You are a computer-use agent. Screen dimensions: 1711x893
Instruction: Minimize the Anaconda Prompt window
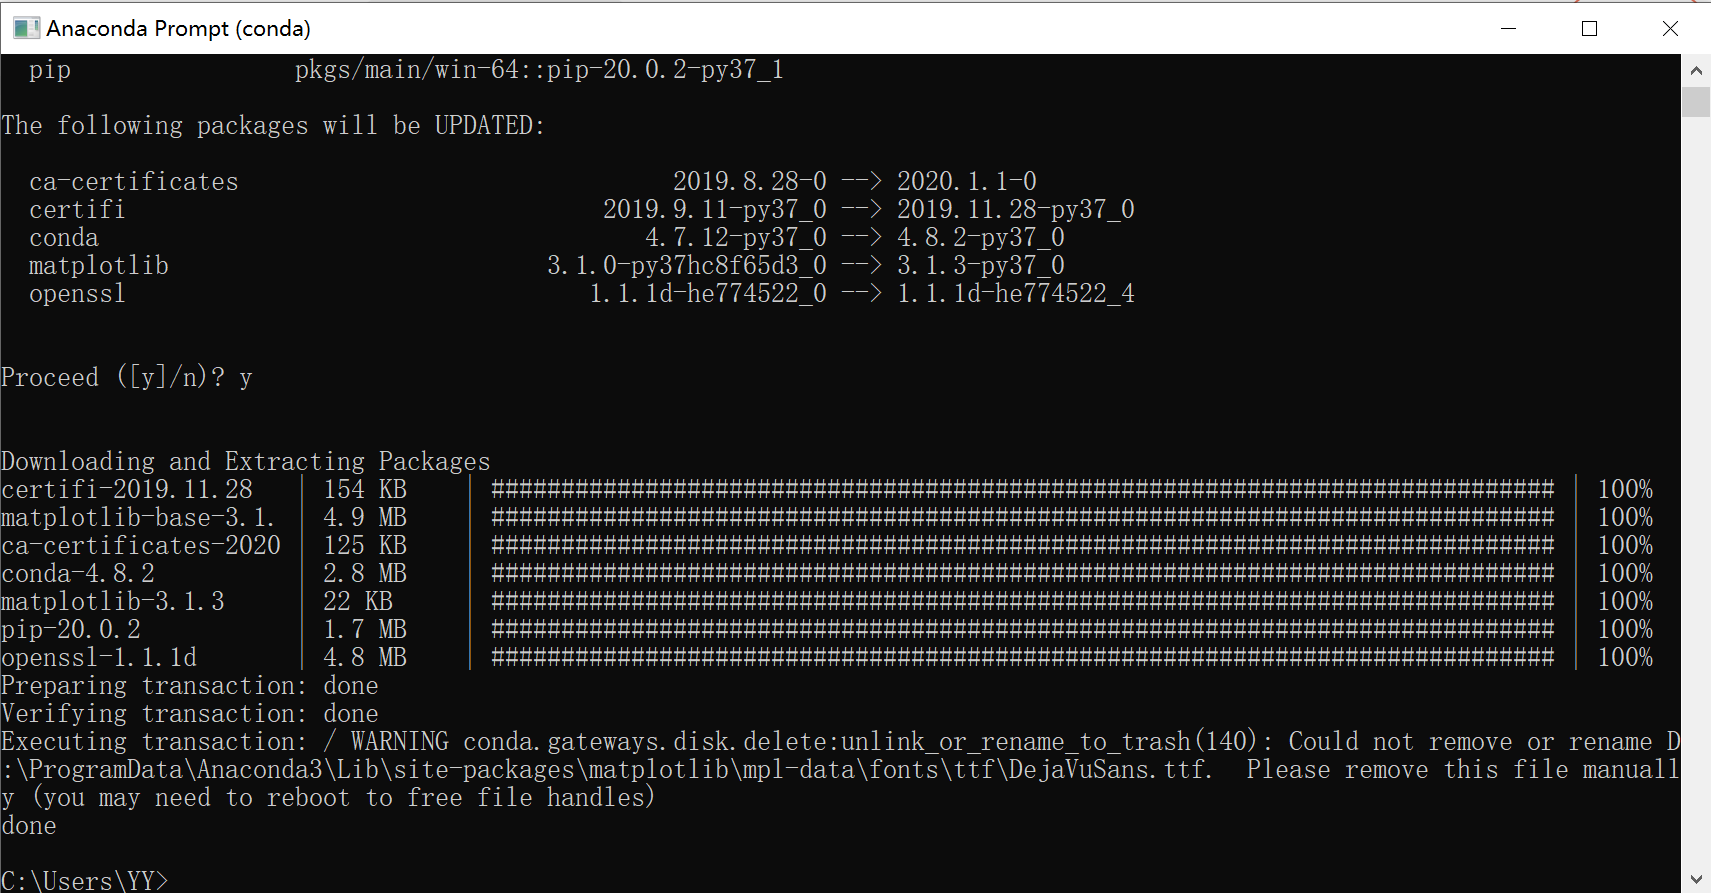click(1509, 28)
